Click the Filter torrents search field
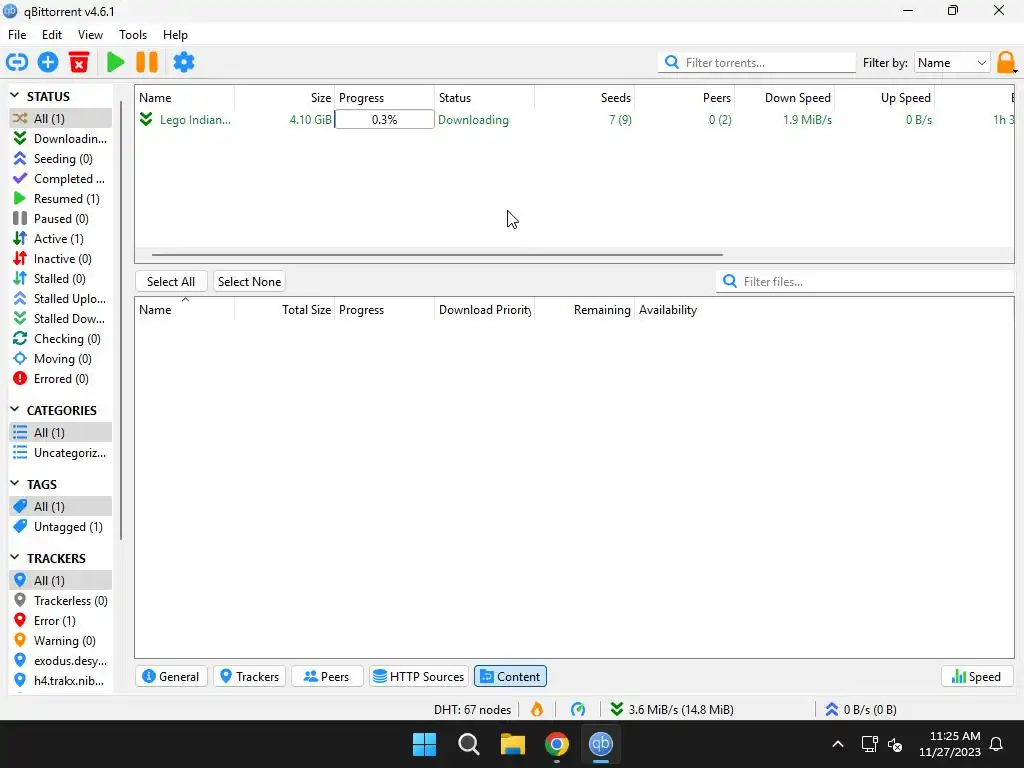 pos(757,63)
